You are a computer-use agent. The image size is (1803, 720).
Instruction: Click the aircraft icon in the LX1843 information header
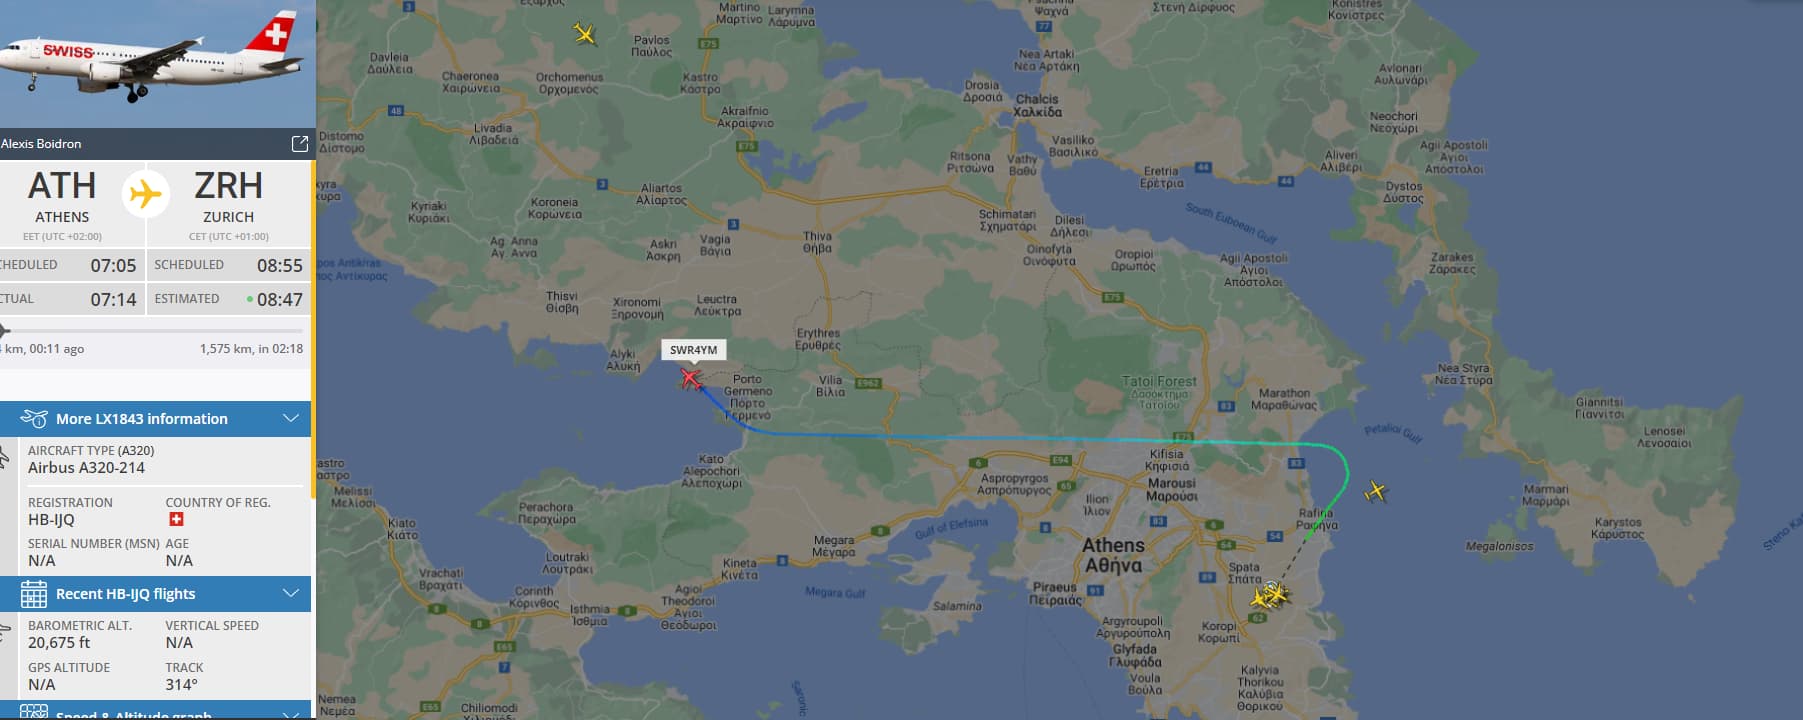pyautogui.click(x=34, y=418)
